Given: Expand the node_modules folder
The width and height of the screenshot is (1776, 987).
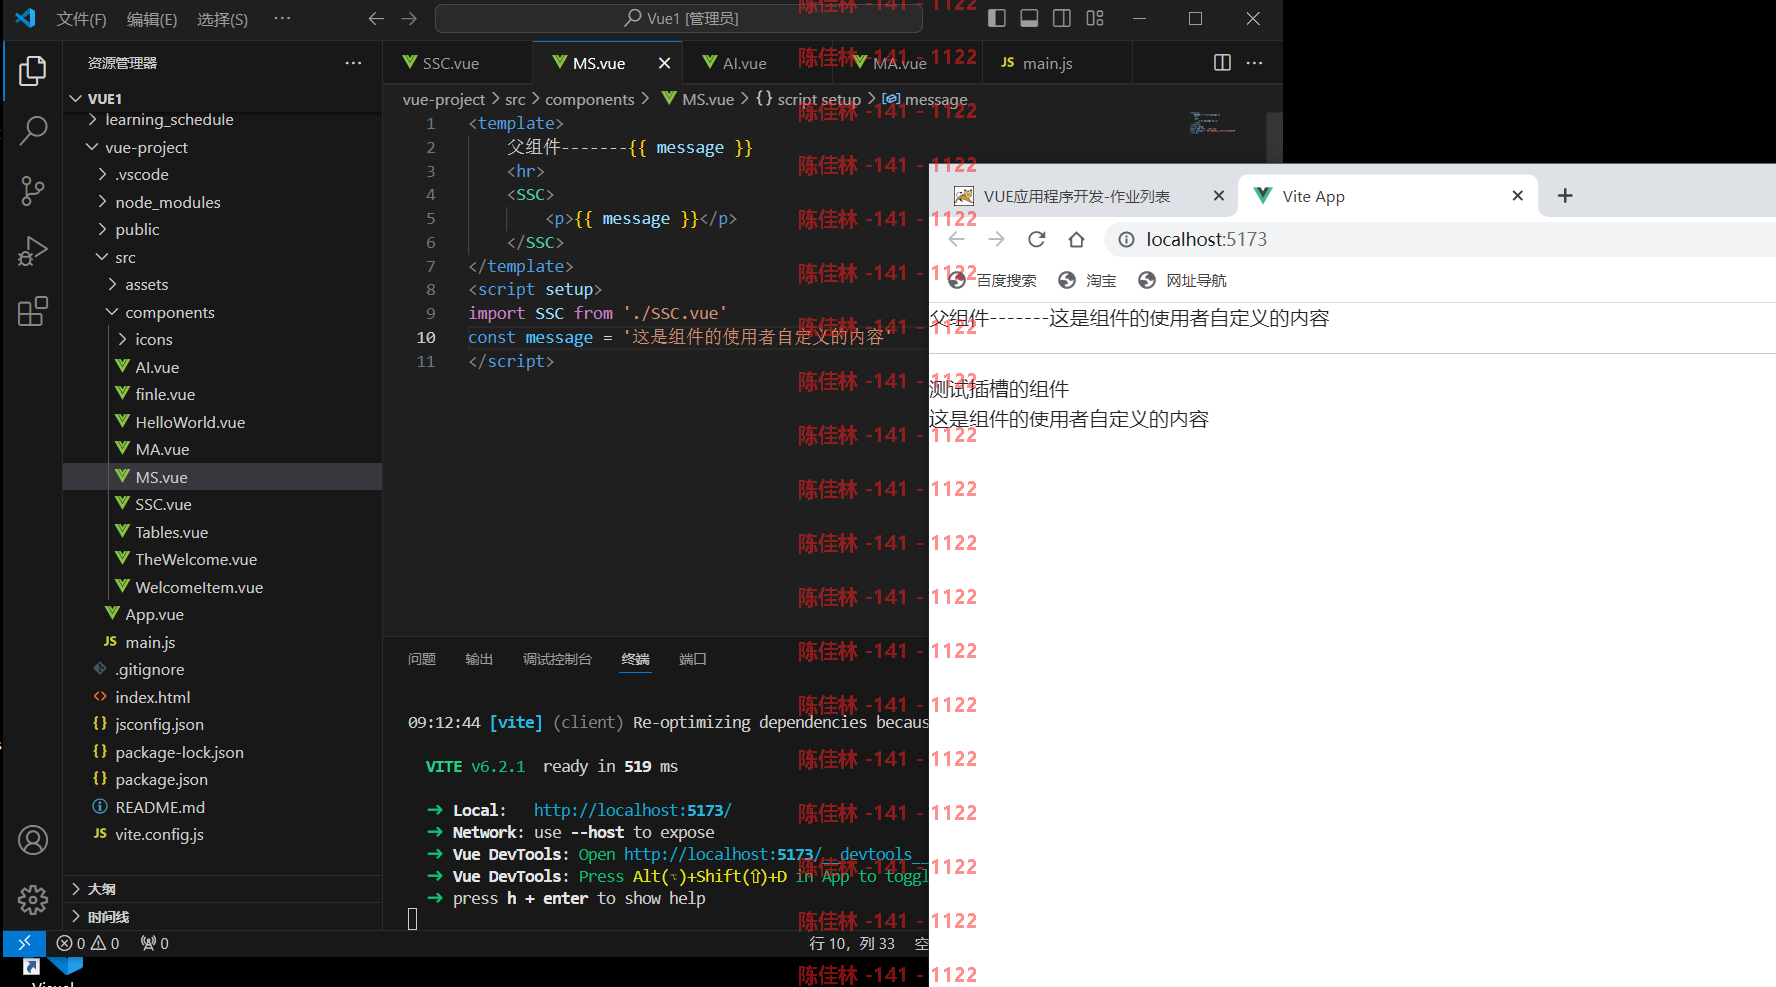Looking at the screenshot, I should tap(102, 202).
